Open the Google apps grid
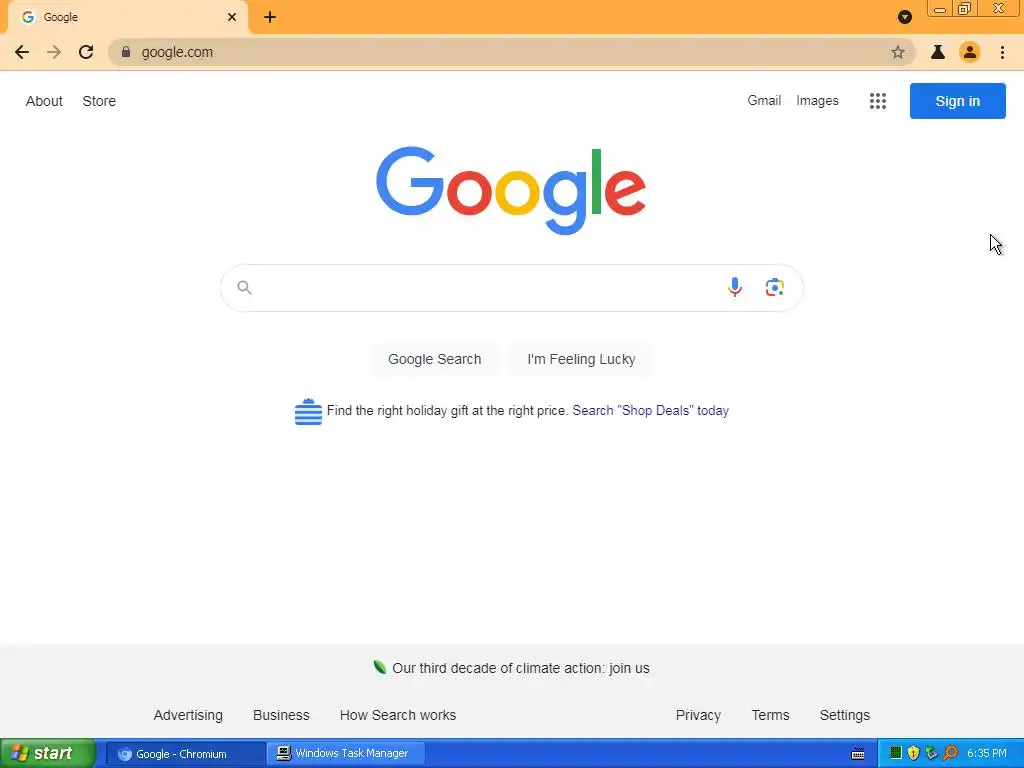 [x=878, y=101]
